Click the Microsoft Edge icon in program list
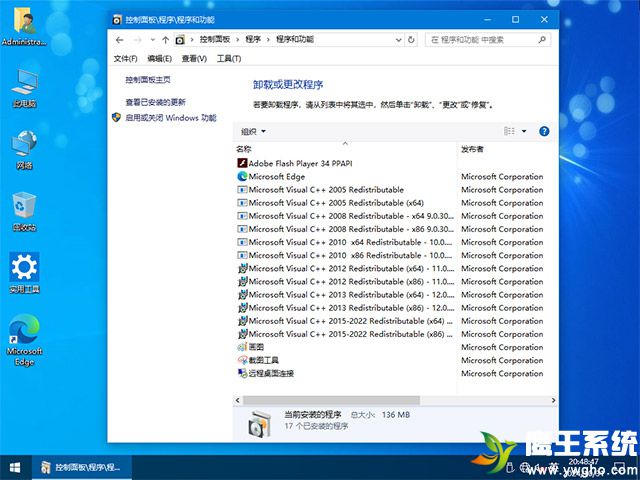This screenshot has height=480, width=640. [242, 176]
